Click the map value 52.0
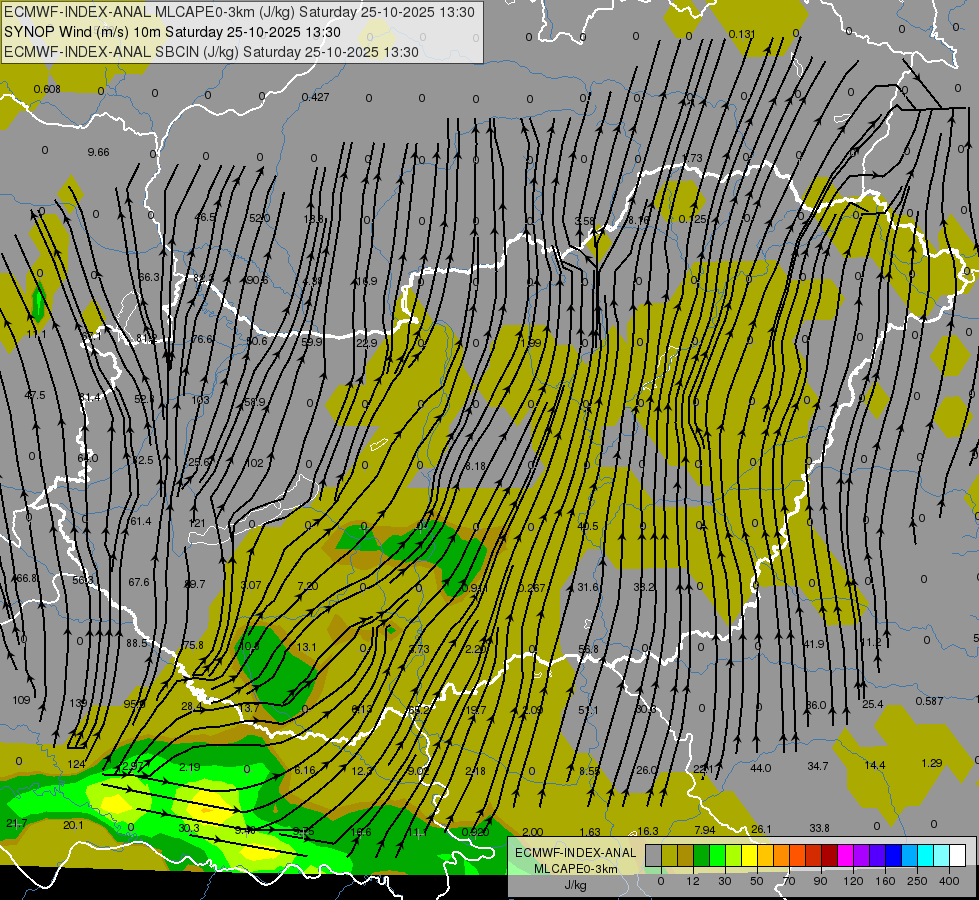This screenshot has width=979, height=900. [x=260, y=218]
